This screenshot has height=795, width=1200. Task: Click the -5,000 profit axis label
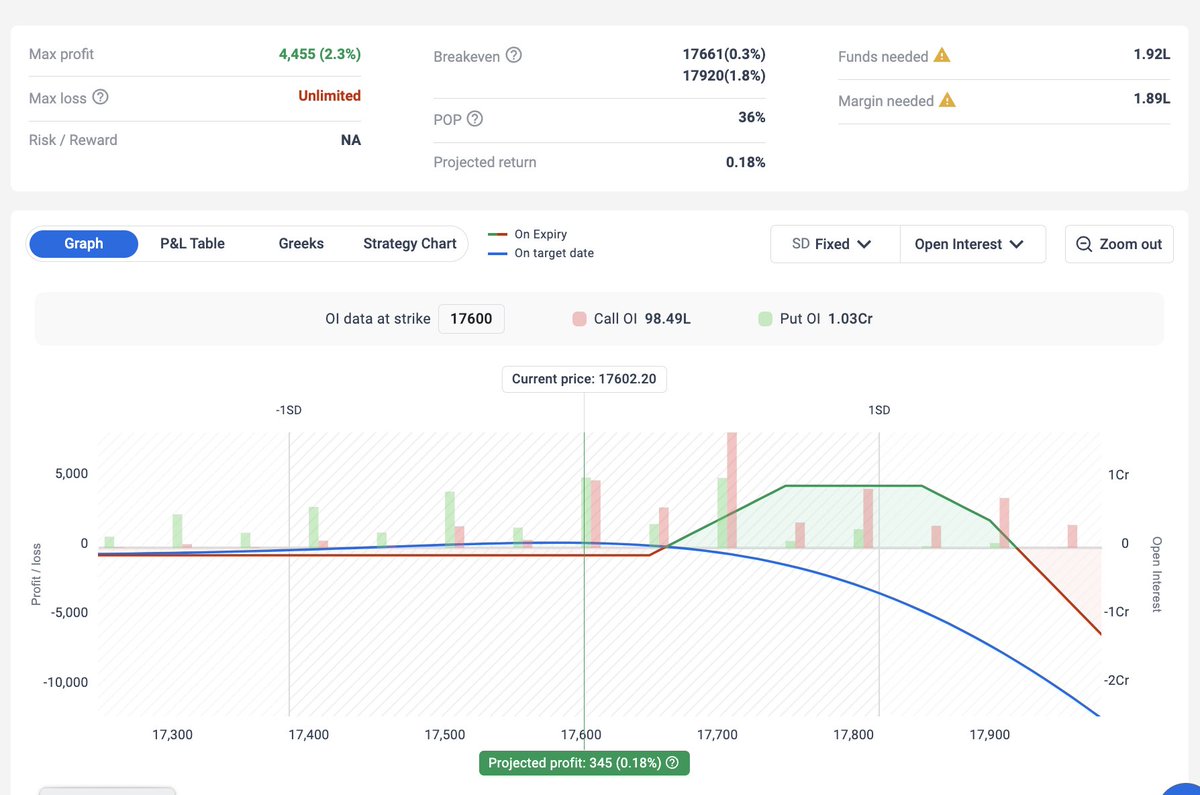[x=69, y=612]
